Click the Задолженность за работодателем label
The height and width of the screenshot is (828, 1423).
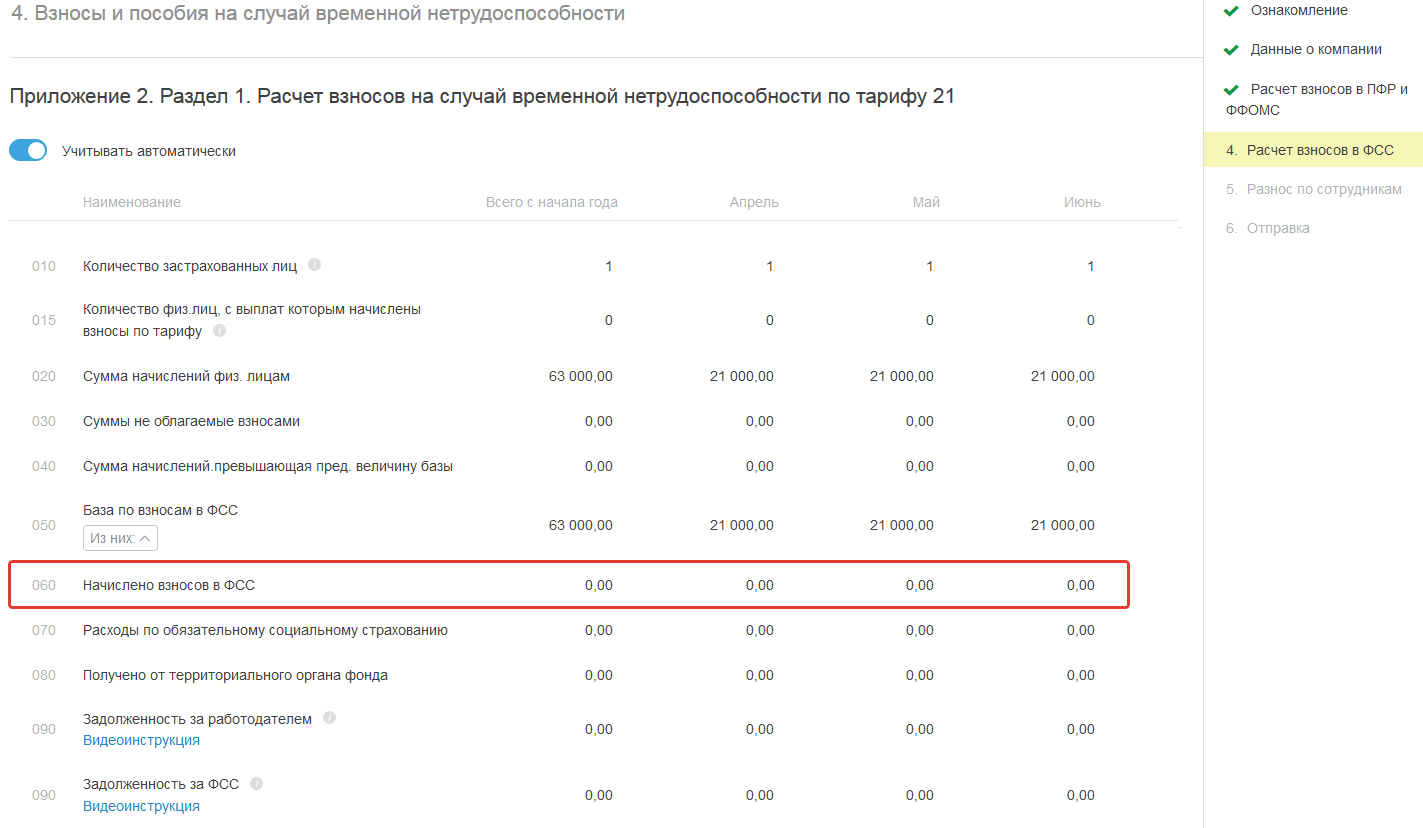pyautogui.click(x=198, y=719)
